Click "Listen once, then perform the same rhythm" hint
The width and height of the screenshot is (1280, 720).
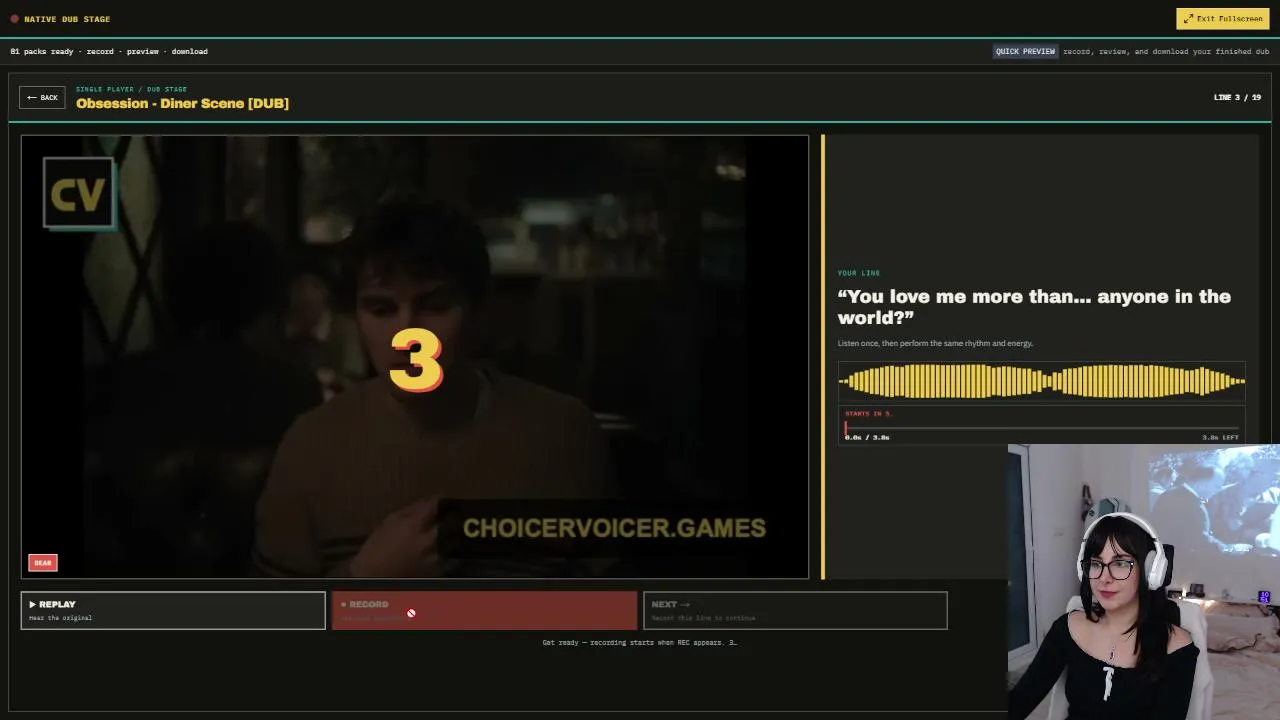pyautogui.click(x=935, y=343)
